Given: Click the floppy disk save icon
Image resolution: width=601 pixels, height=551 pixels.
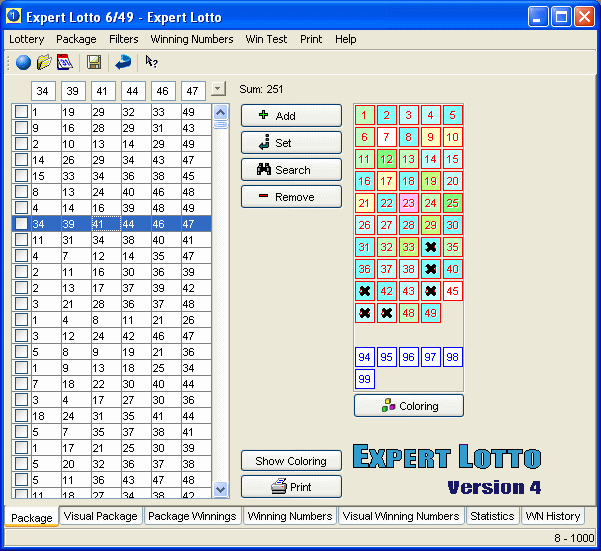Looking at the screenshot, I should (94, 62).
